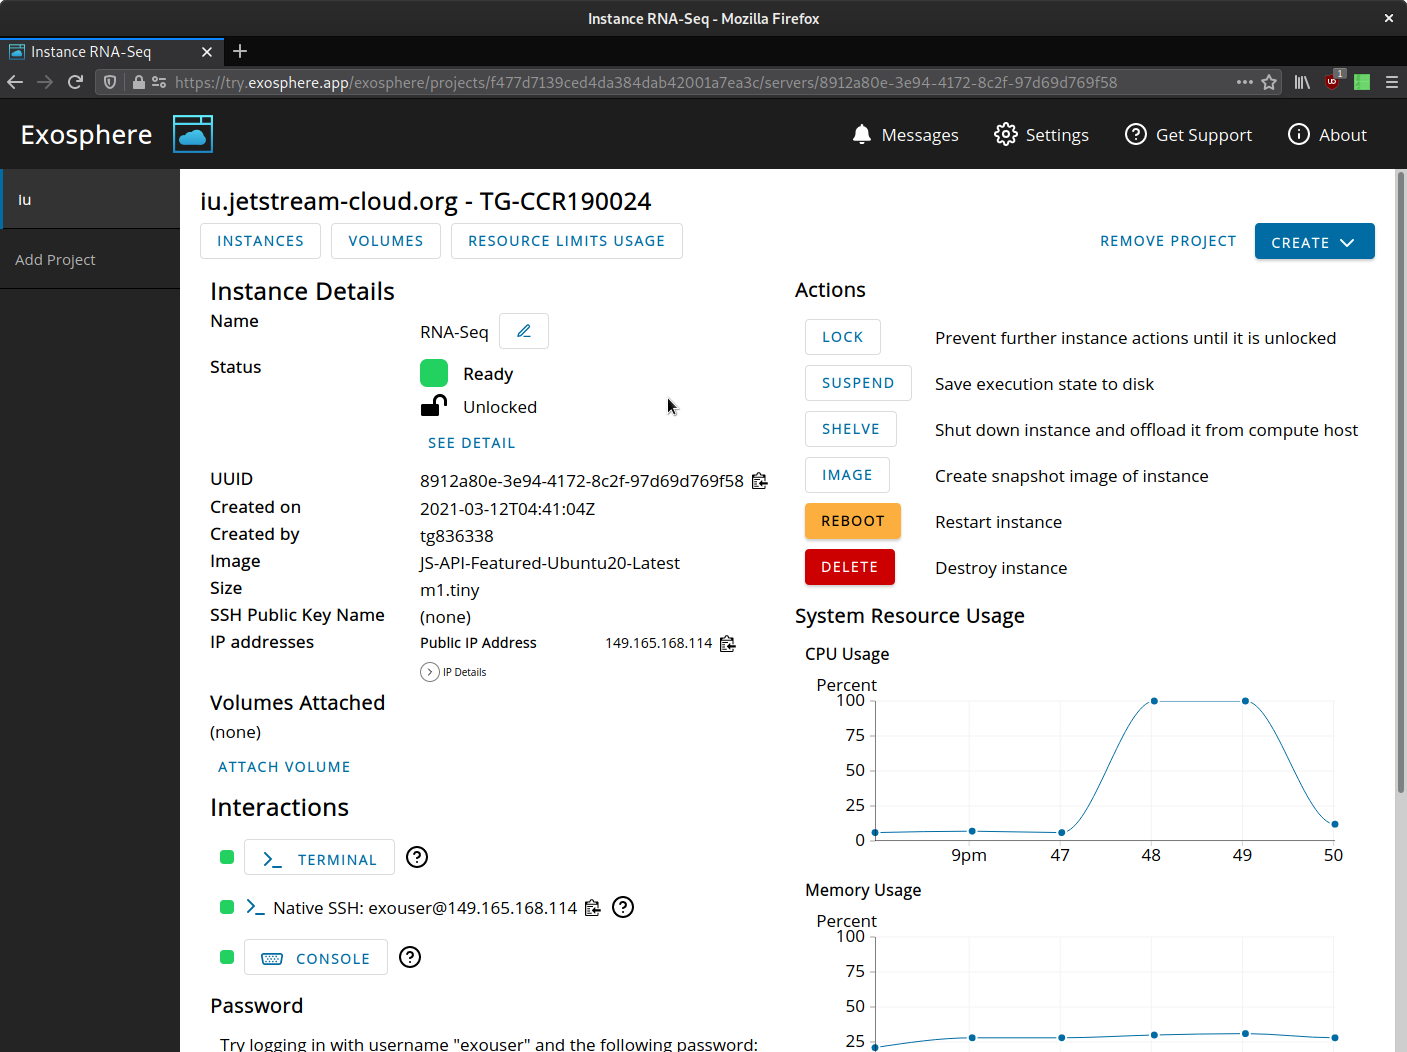Click REMOVE PROJECT link
Screen dimensions: 1407x1052
point(1168,241)
